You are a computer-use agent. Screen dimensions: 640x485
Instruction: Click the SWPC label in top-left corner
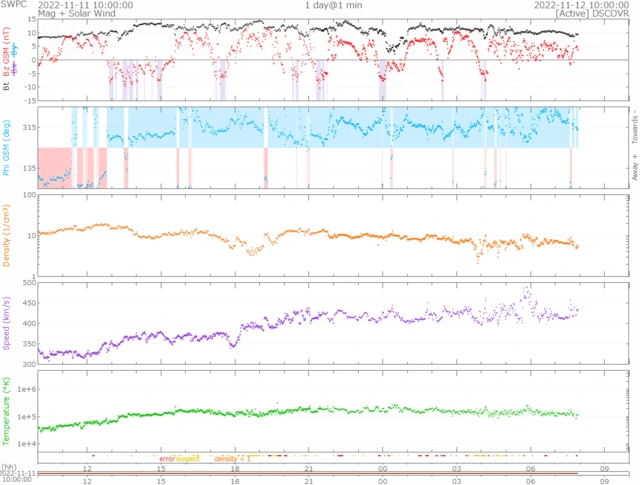point(14,5)
